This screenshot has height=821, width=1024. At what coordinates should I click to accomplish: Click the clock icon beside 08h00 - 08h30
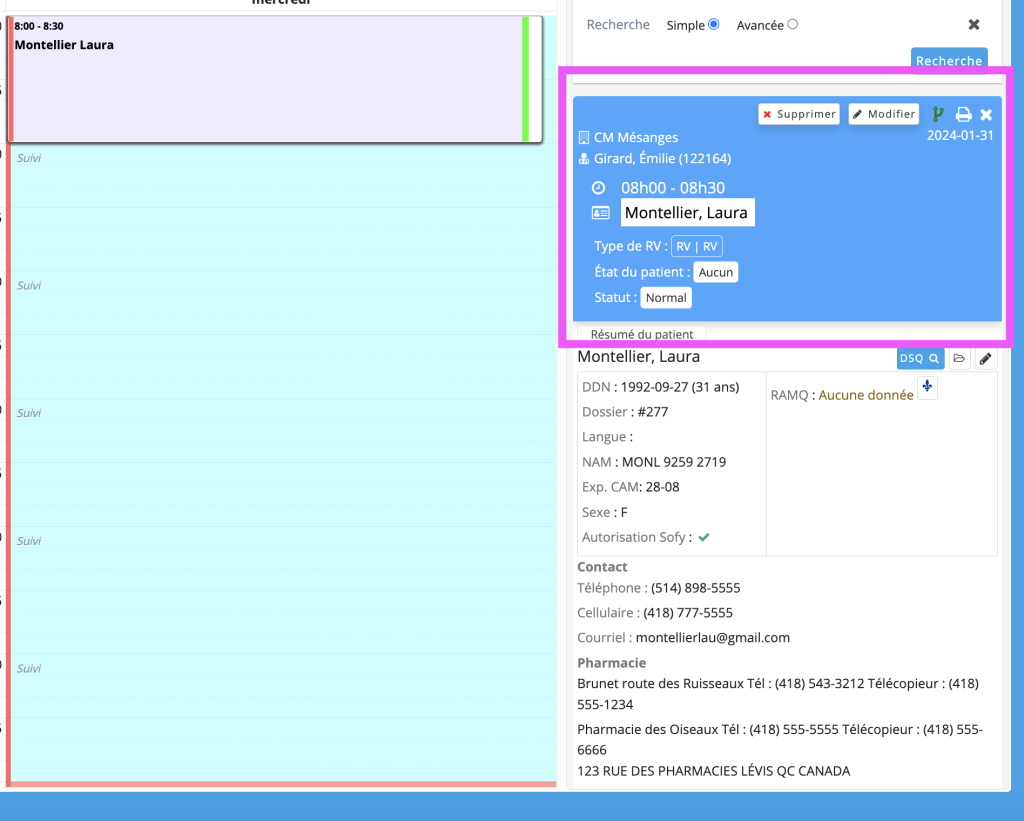coord(599,188)
